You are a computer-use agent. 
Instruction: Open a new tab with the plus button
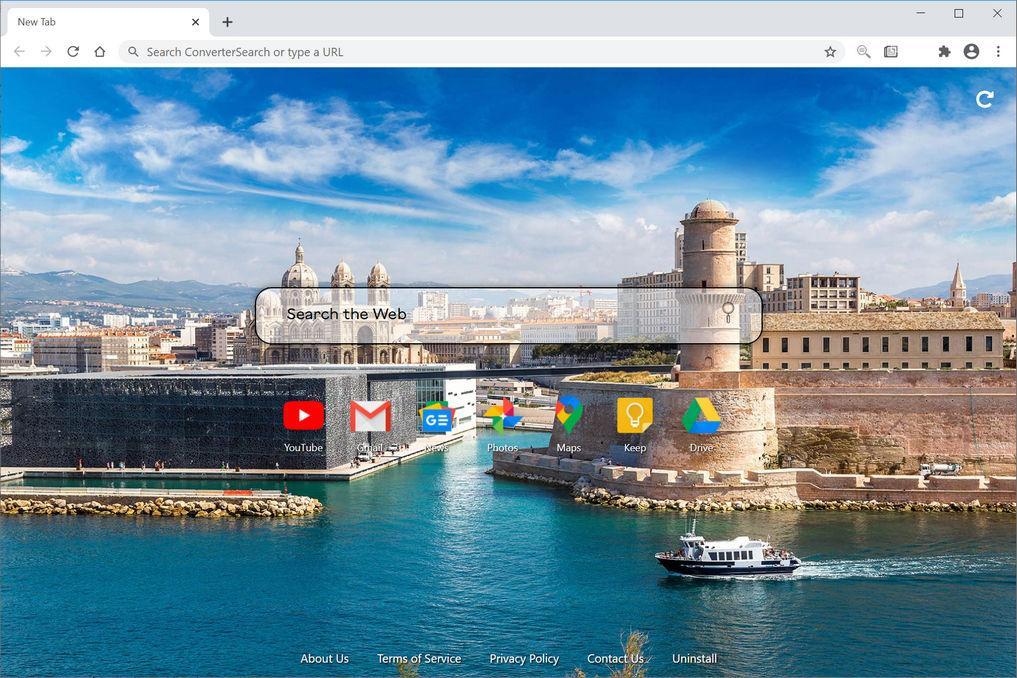[227, 22]
